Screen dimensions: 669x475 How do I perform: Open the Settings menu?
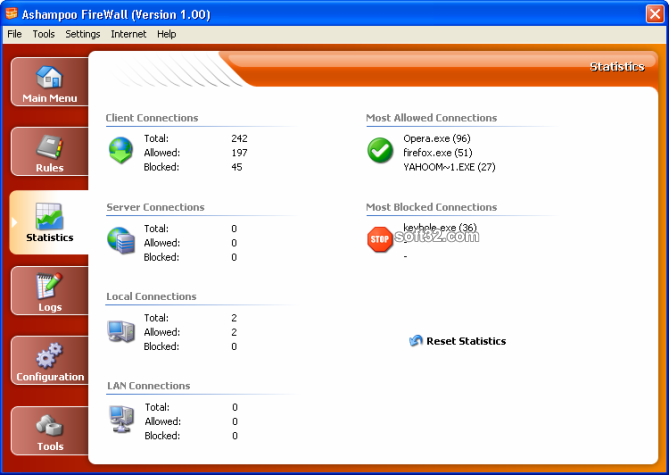point(82,34)
